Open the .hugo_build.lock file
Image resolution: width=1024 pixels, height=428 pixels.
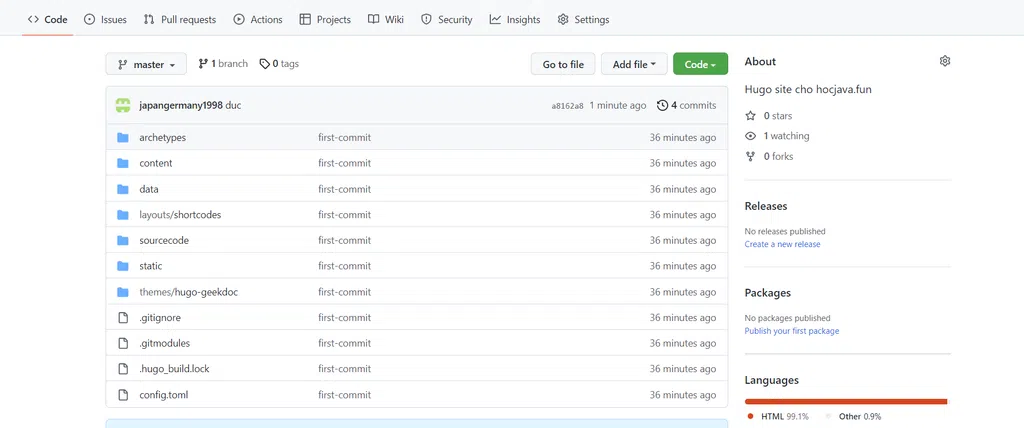pos(174,369)
